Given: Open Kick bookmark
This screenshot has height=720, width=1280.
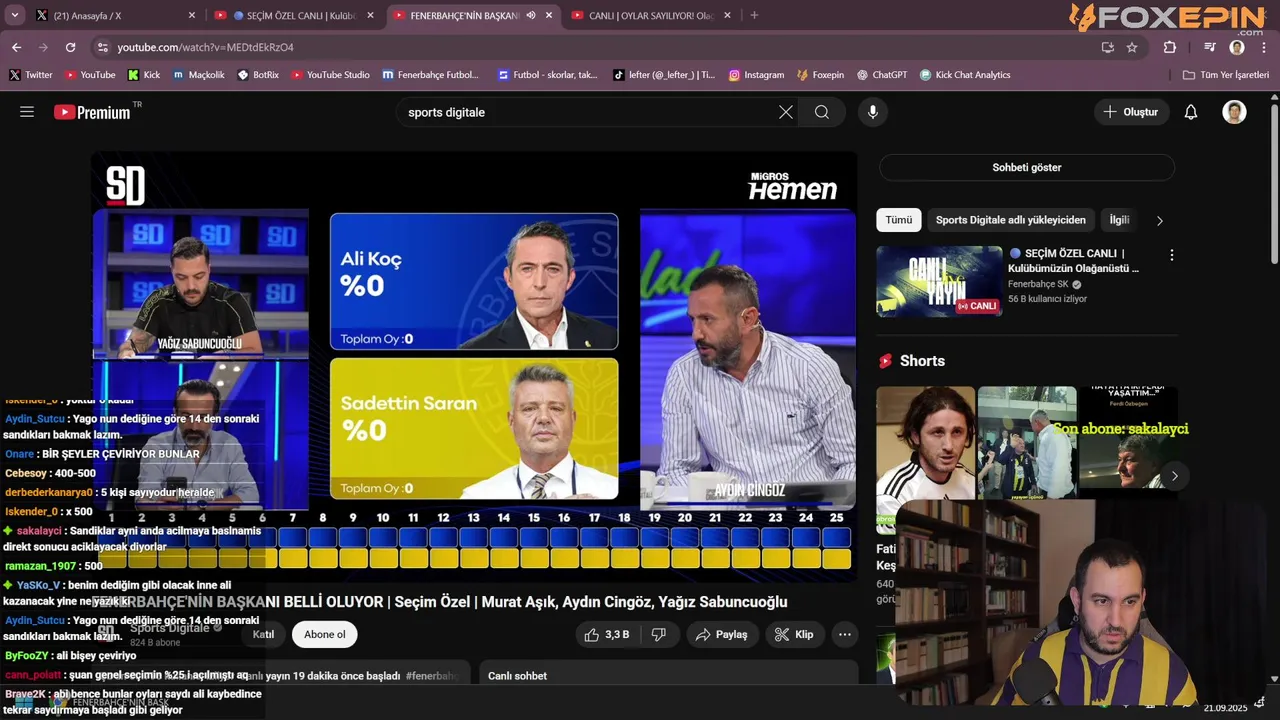Looking at the screenshot, I should (144, 75).
